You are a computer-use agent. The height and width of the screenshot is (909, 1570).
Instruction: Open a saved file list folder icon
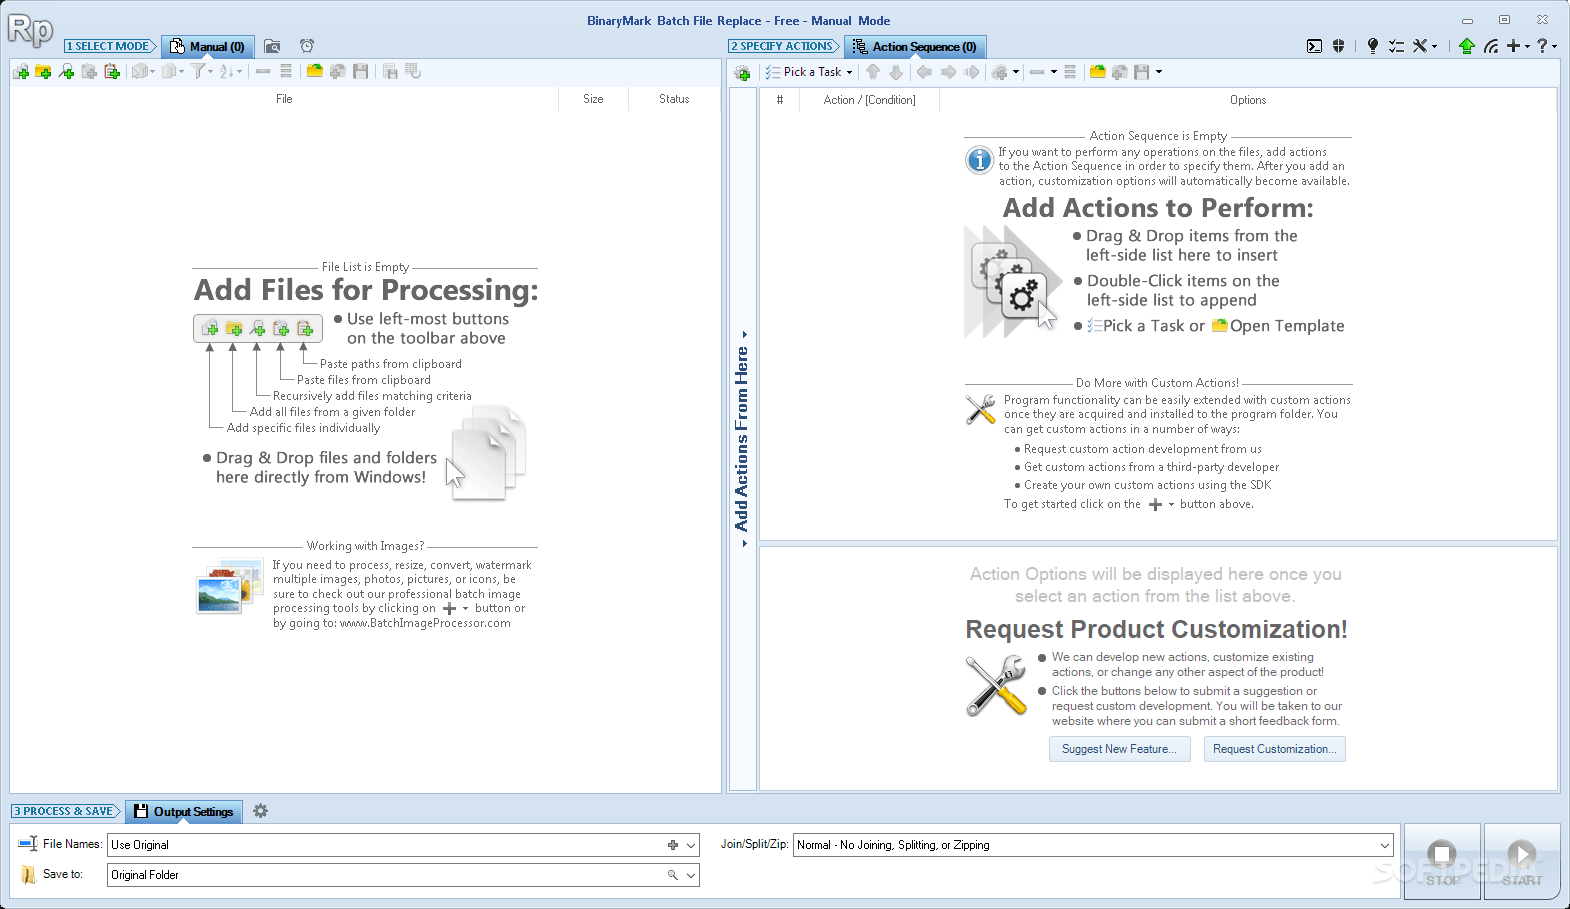point(315,72)
